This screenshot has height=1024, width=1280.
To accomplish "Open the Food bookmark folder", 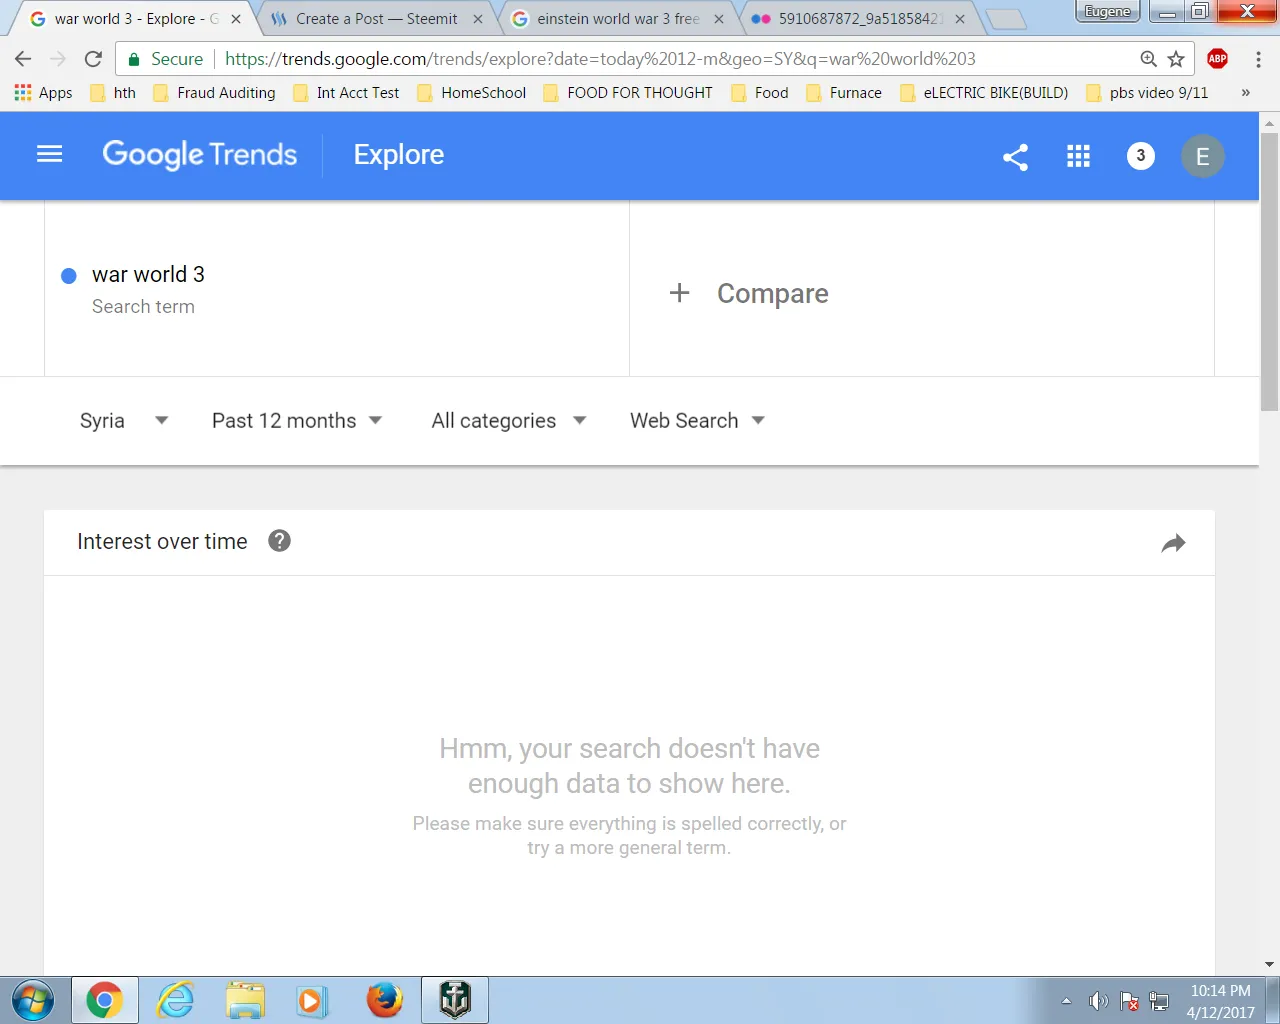I will pyautogui.click(x=760, y=93).
